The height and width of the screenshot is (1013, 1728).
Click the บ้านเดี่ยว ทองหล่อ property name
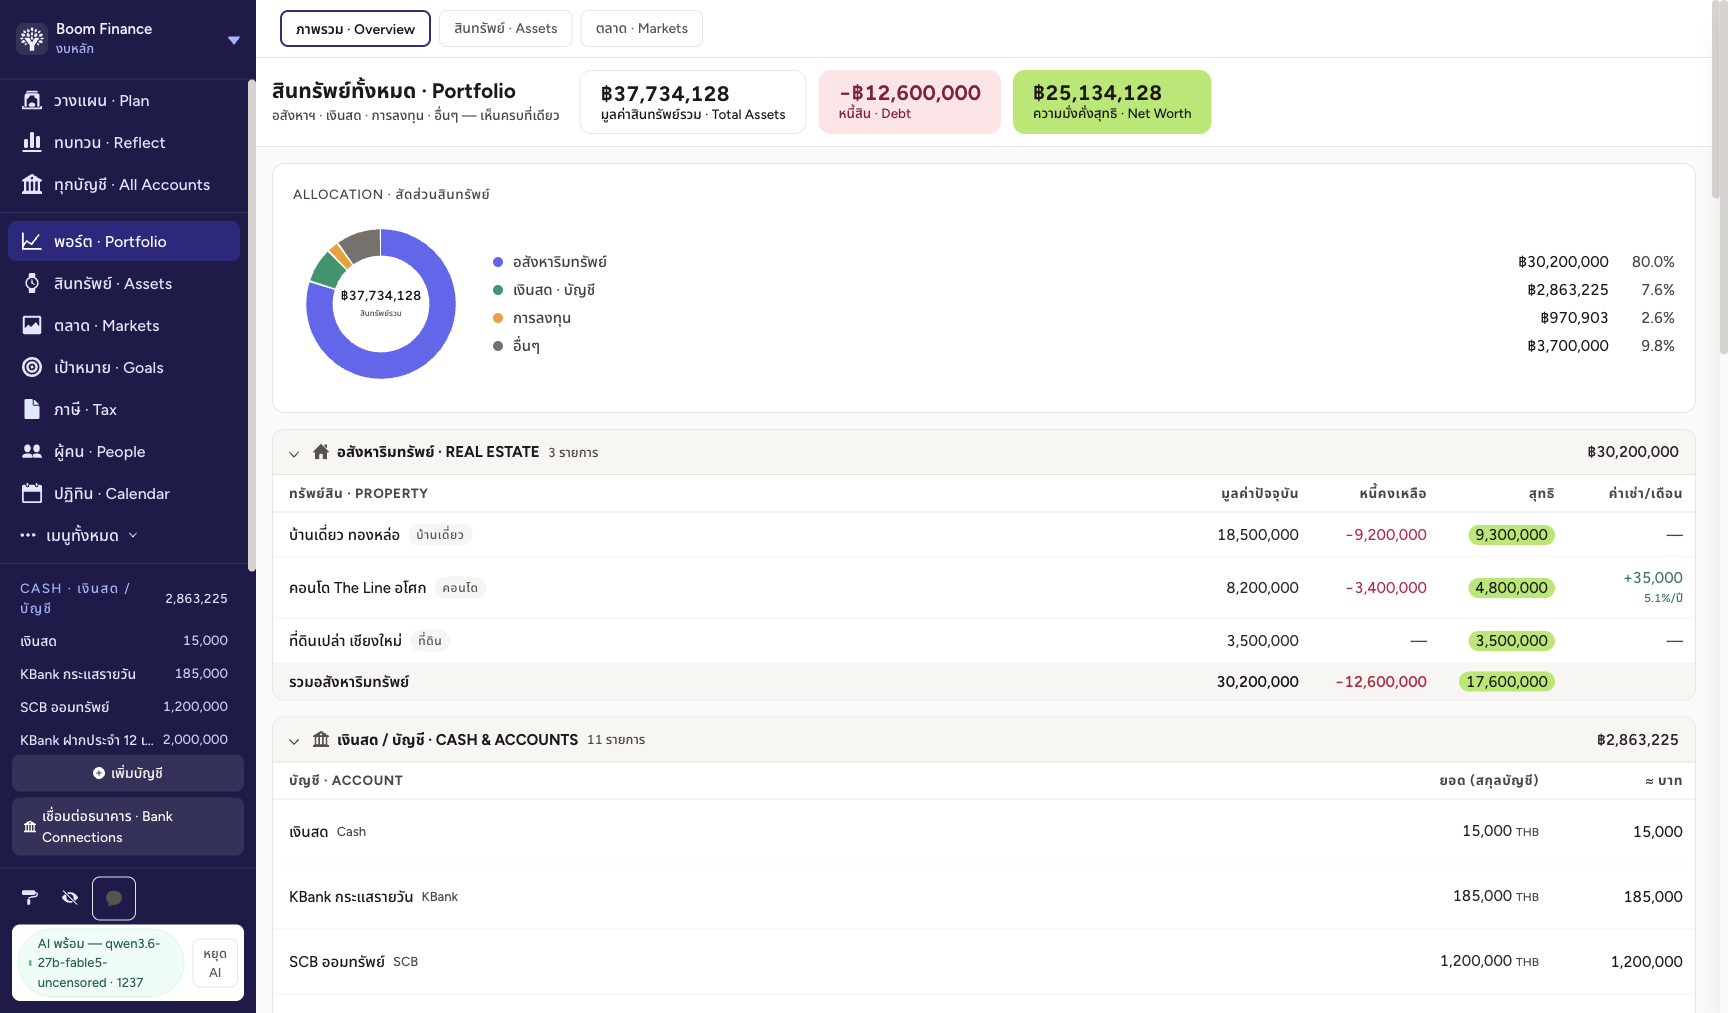tap(344, 535)
